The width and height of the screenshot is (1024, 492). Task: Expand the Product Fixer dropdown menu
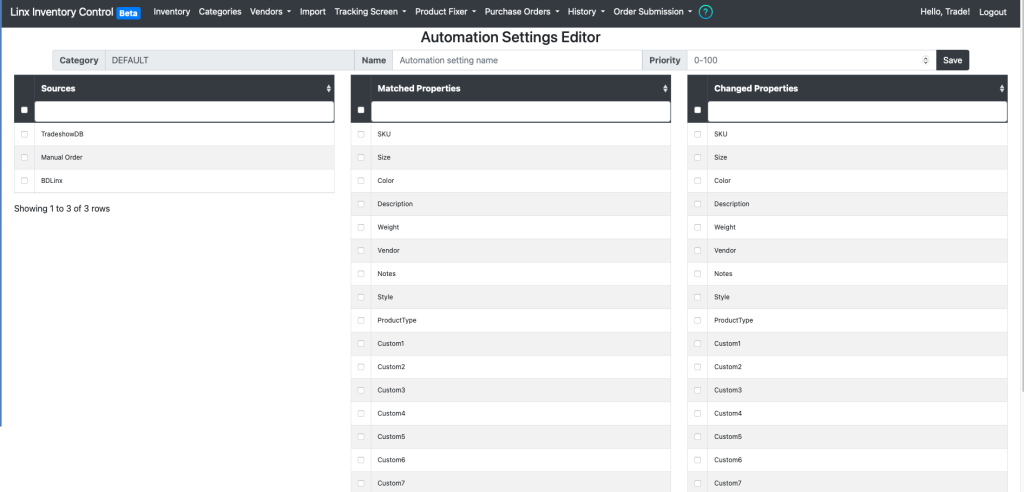(445, 12)
